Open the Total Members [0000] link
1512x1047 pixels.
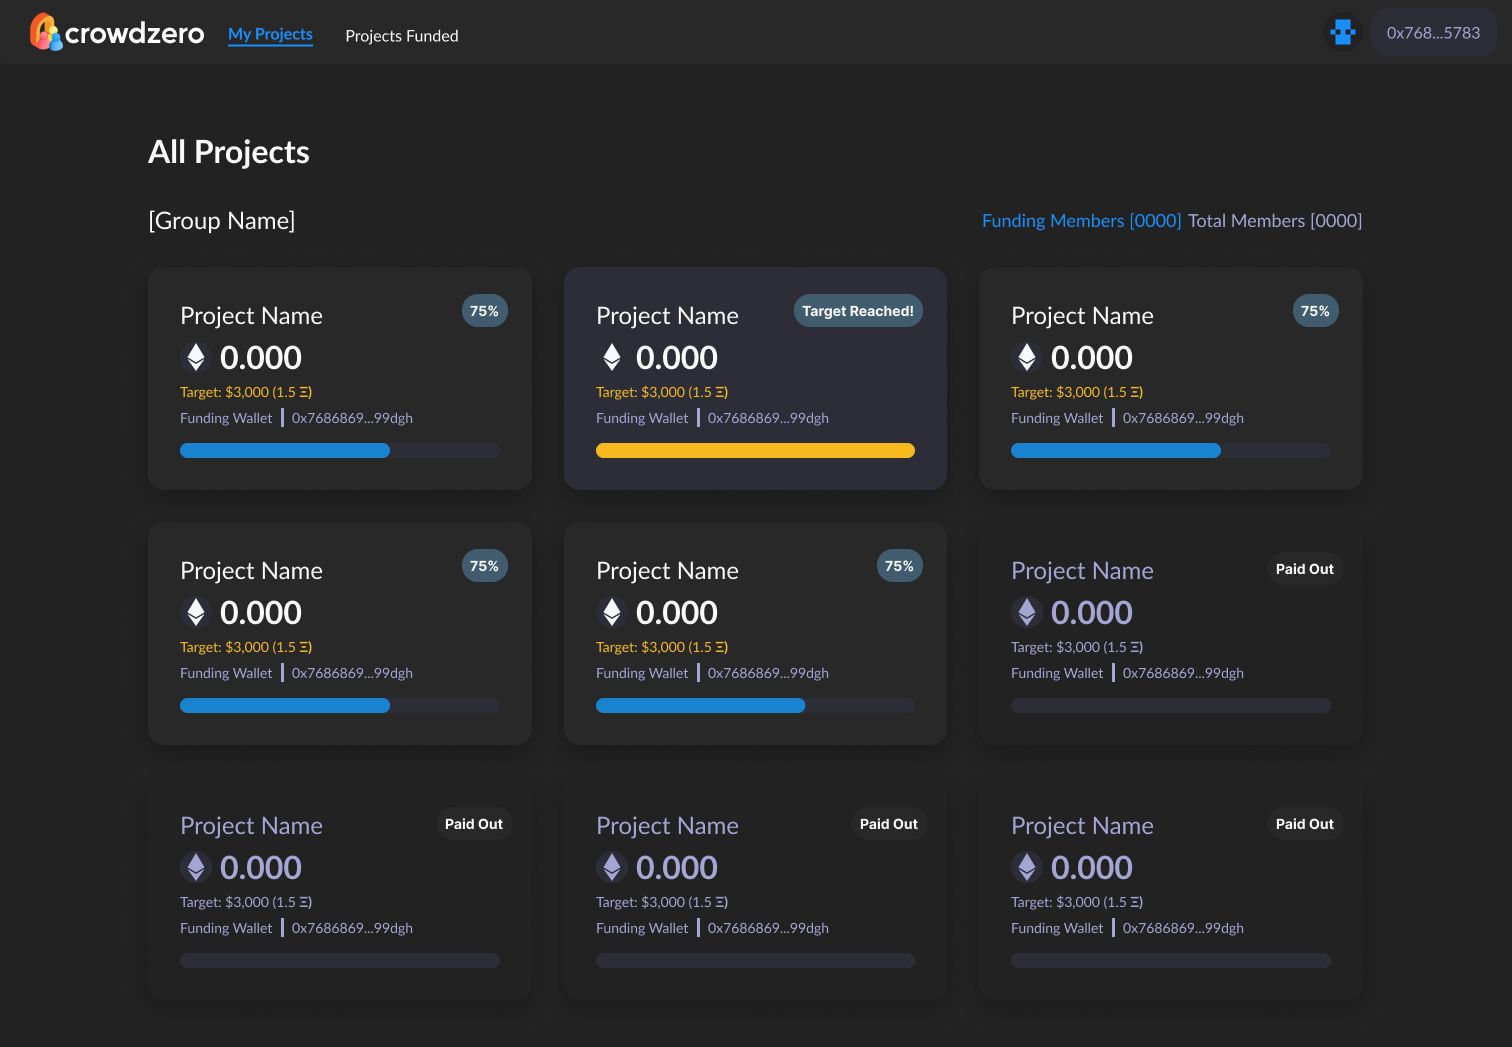[x=1275, y=221]
